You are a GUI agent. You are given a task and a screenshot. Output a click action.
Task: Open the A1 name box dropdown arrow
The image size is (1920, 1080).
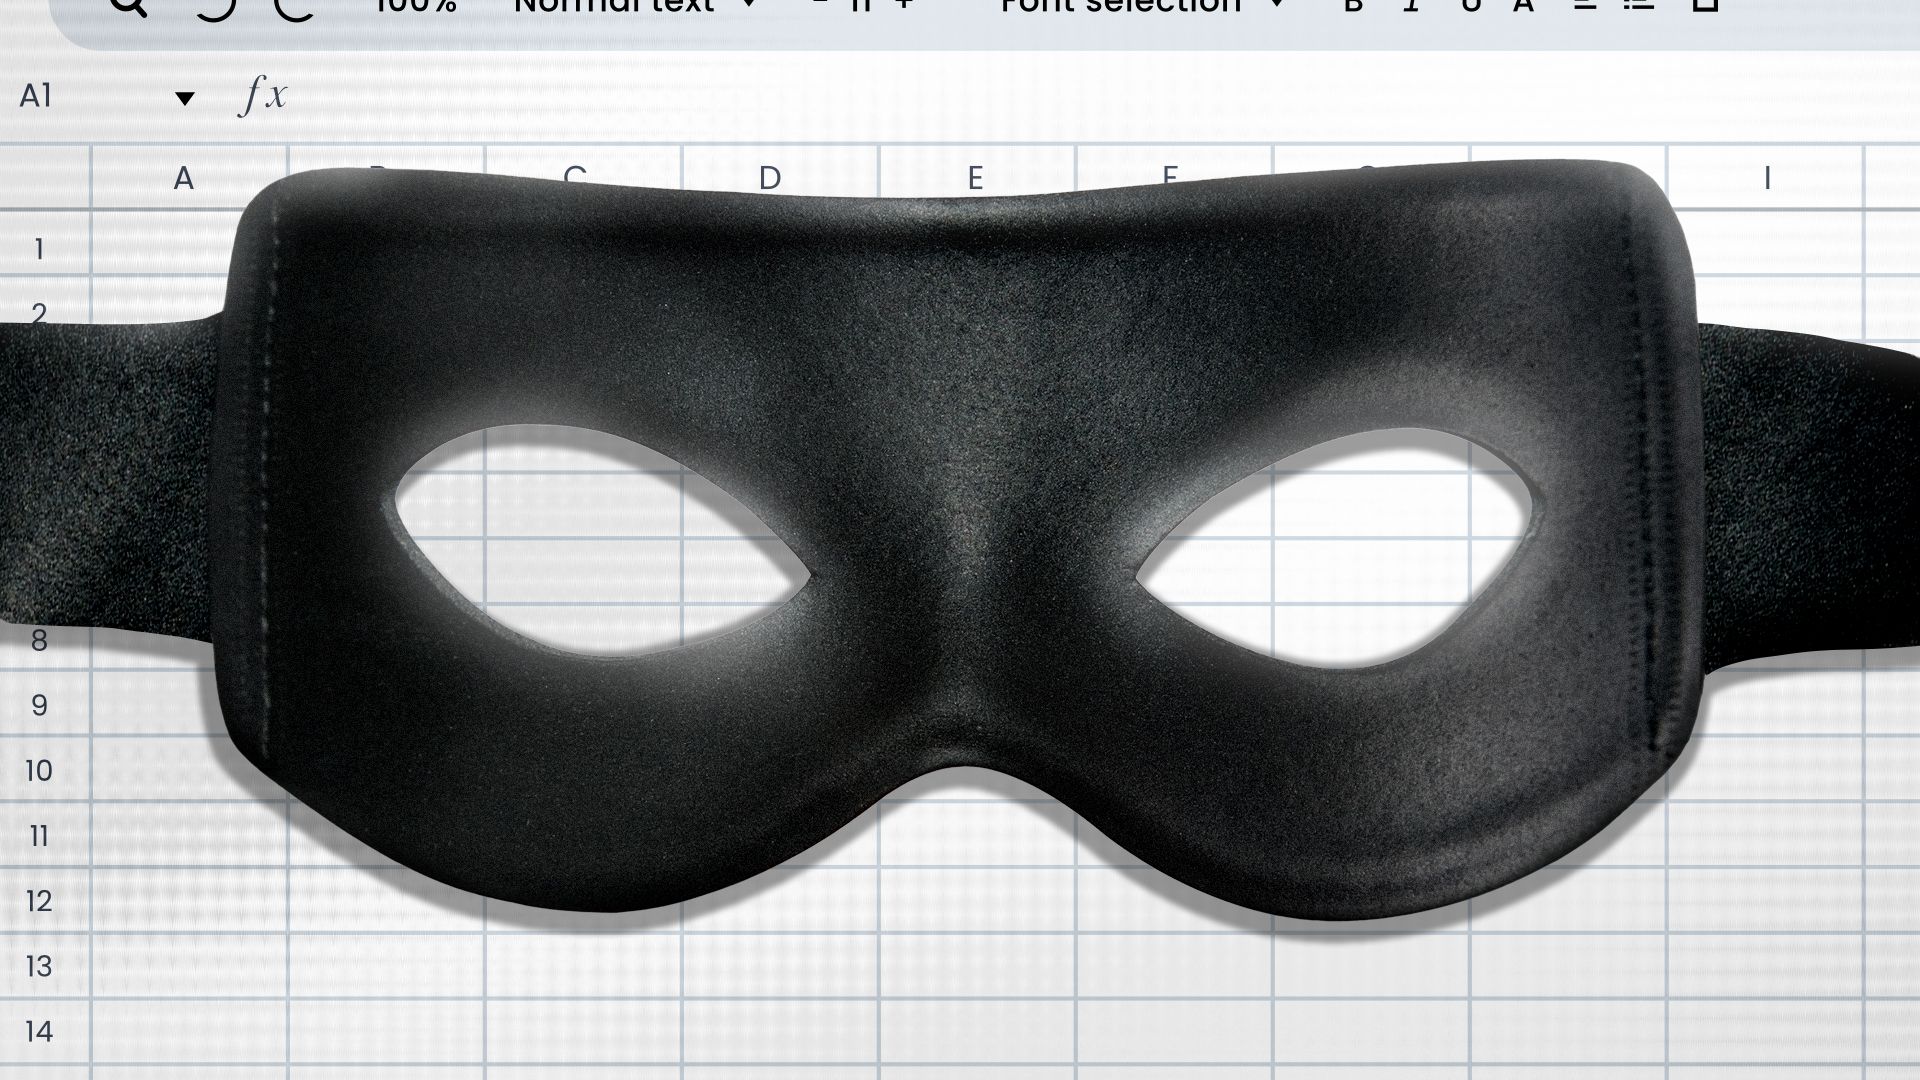(x=185, y=97)
